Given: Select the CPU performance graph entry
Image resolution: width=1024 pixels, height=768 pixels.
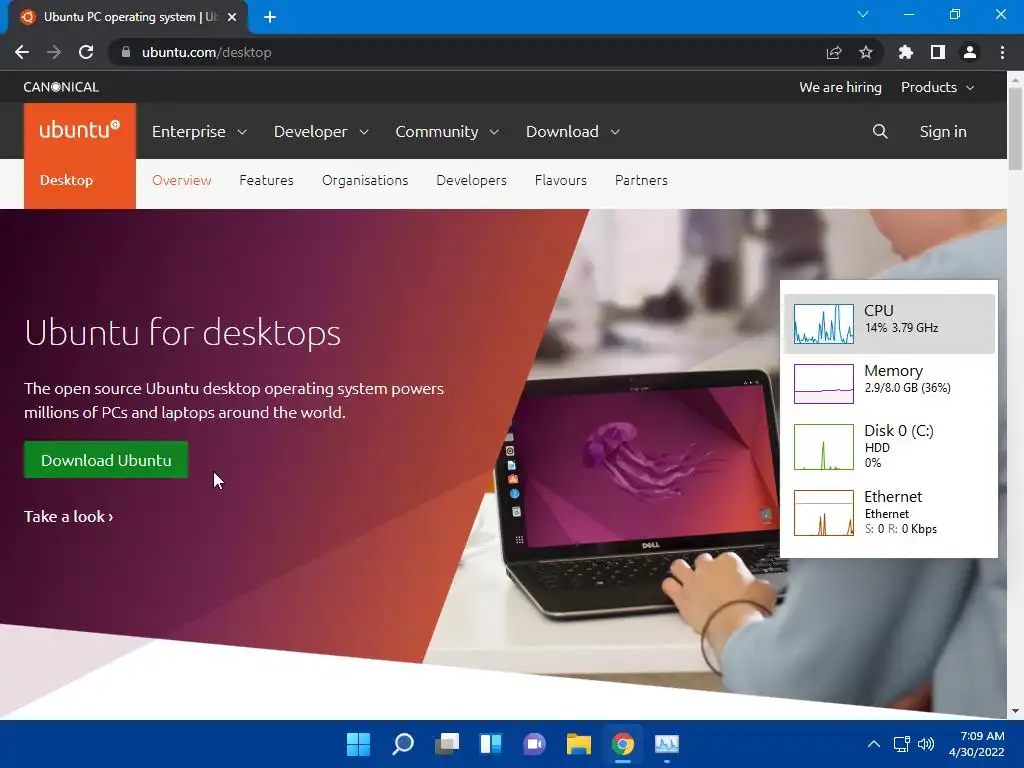Looking at the screenshot, I should point(889,323).
